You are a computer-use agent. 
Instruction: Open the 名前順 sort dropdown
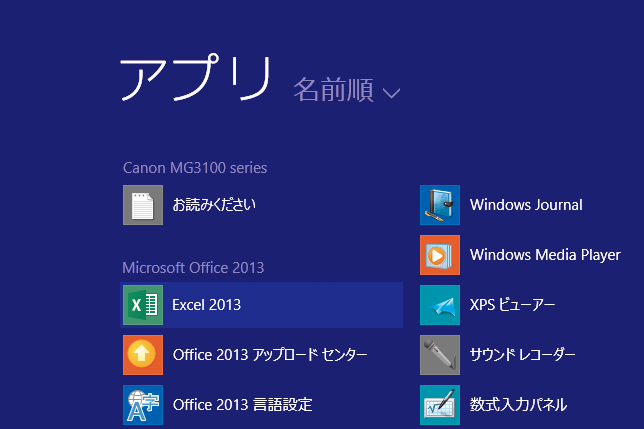(x=347, y=89)
